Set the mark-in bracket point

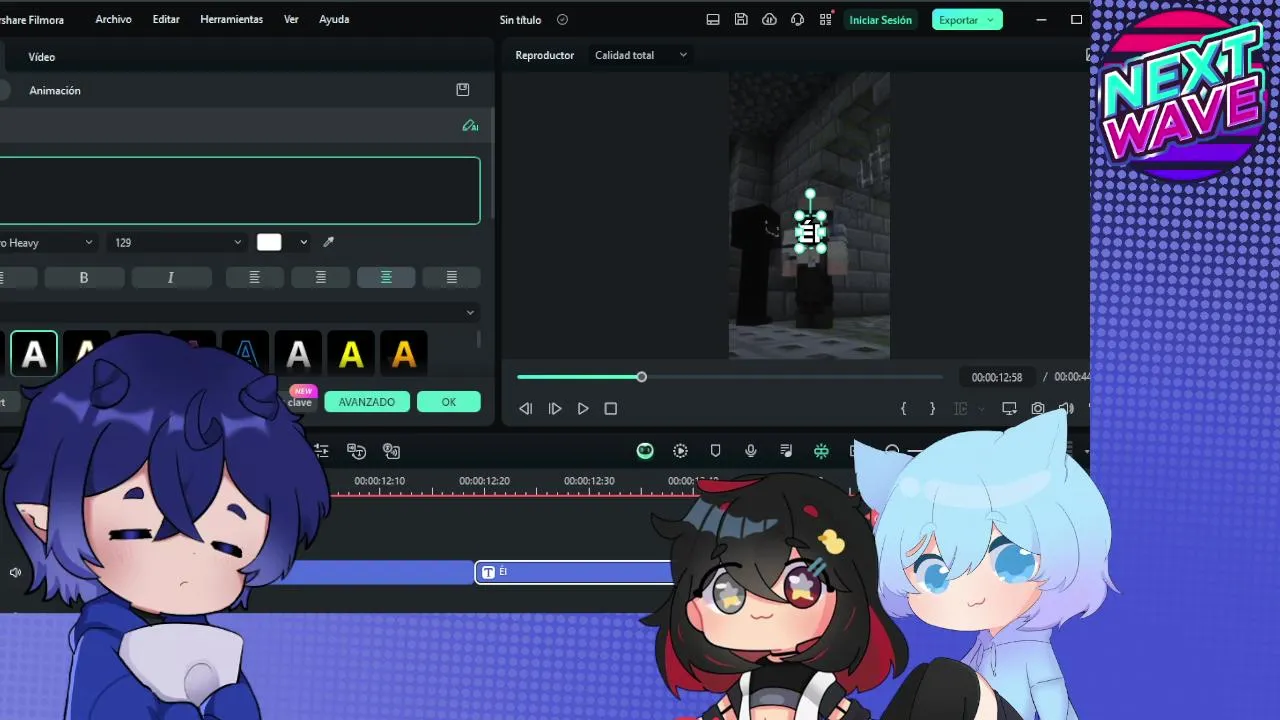(903, 408)
